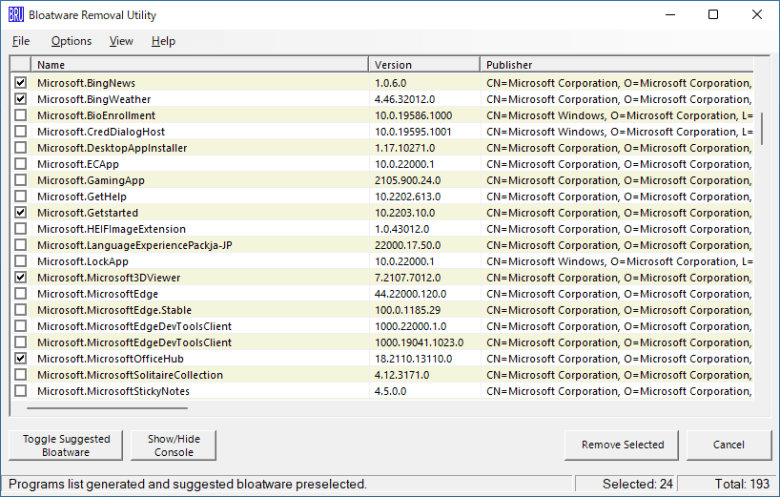Viewport: 780px width, 497px height.
Task: Click the Remove Selected button
Action: (x=622, y=445)
